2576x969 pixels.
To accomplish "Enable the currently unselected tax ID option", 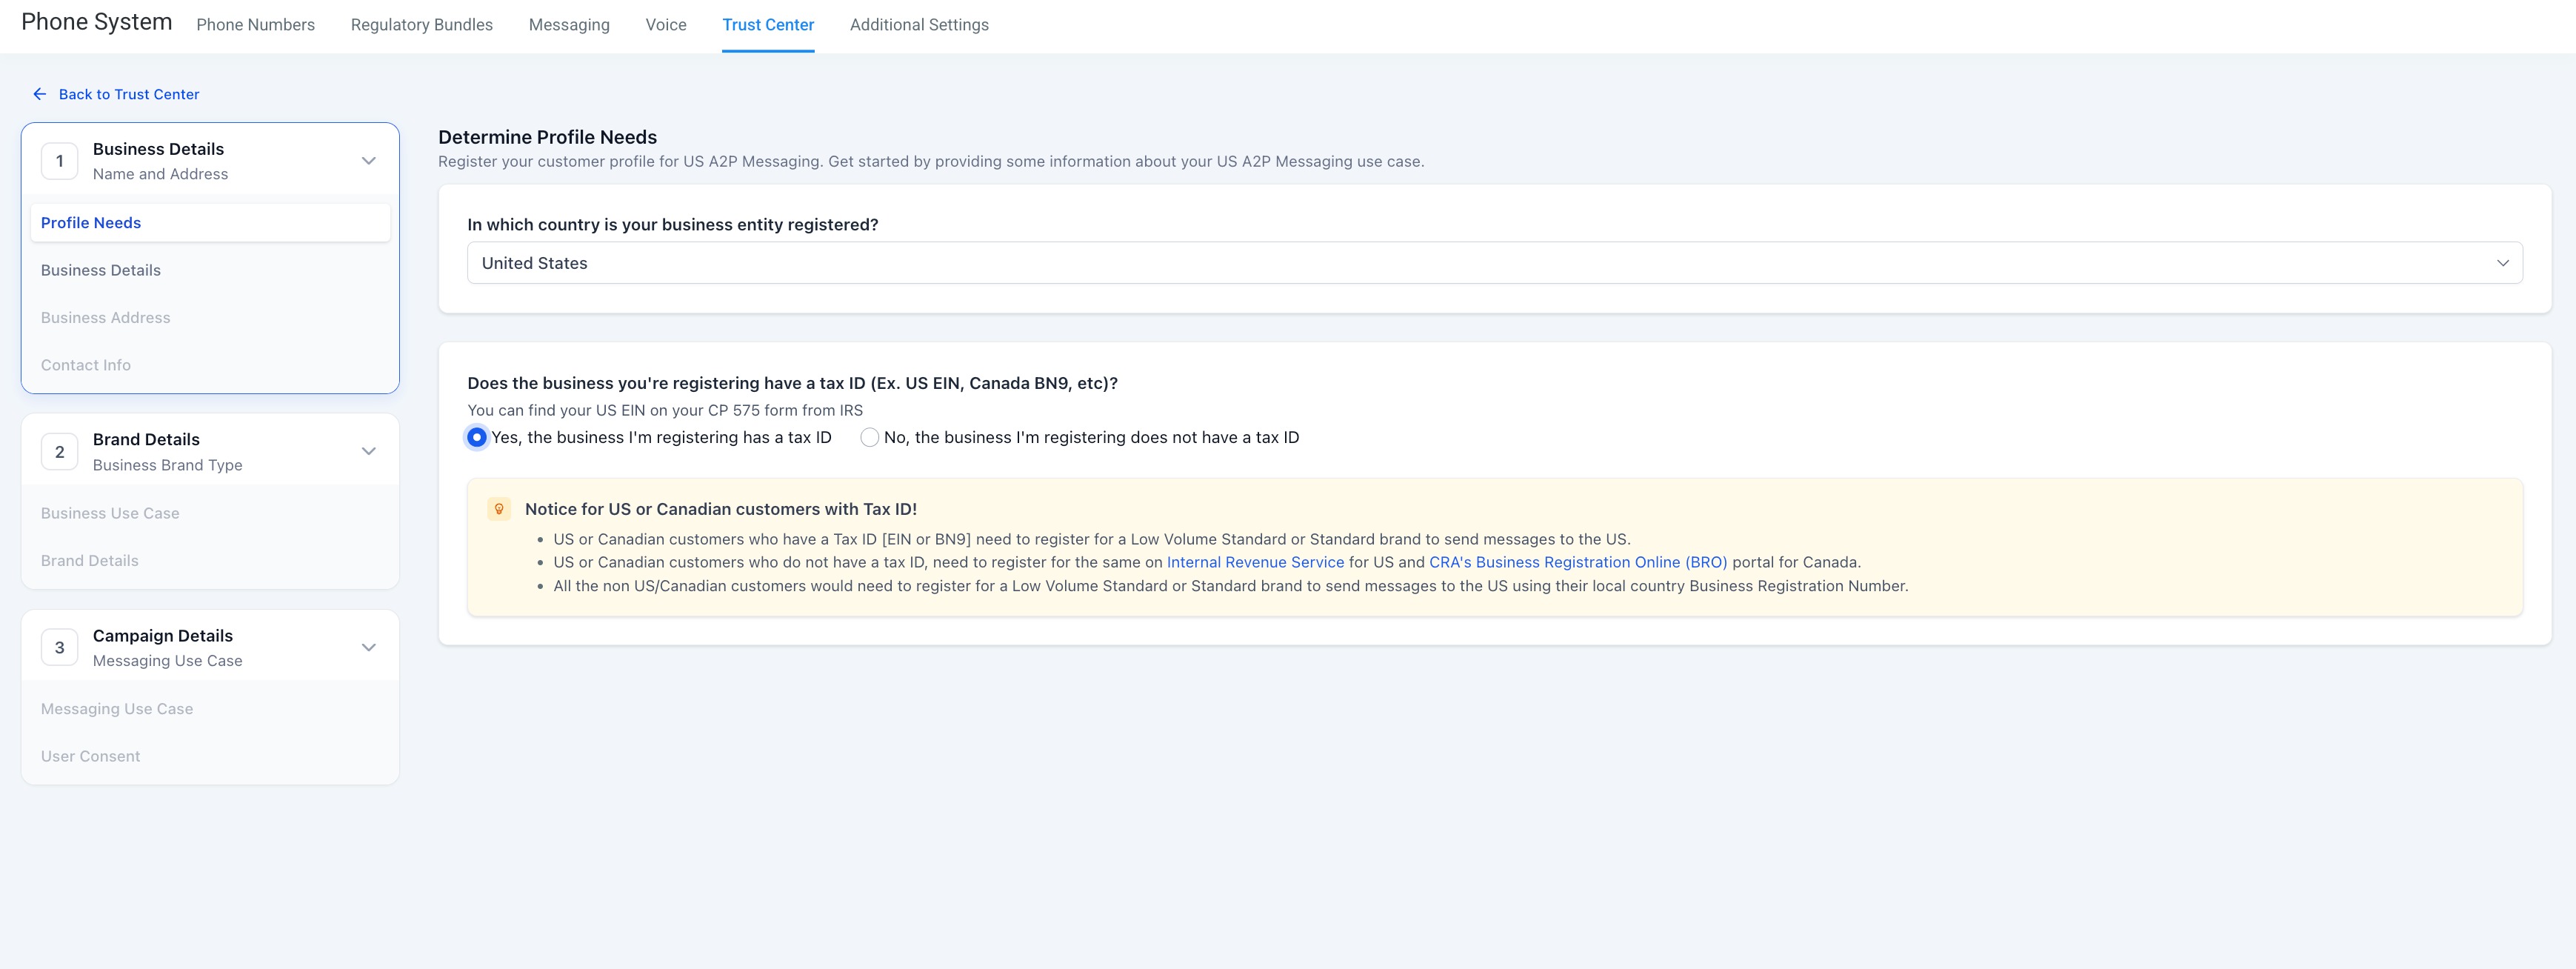I will click(869, 437).
